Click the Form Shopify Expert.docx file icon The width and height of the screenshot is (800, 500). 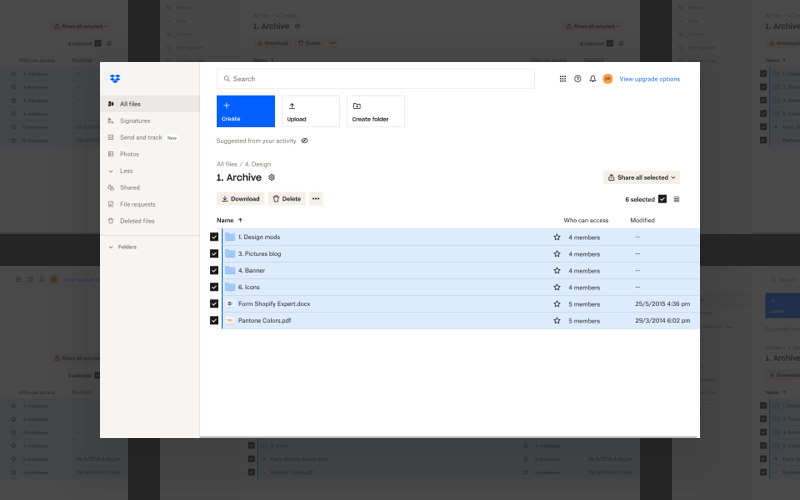230,304
